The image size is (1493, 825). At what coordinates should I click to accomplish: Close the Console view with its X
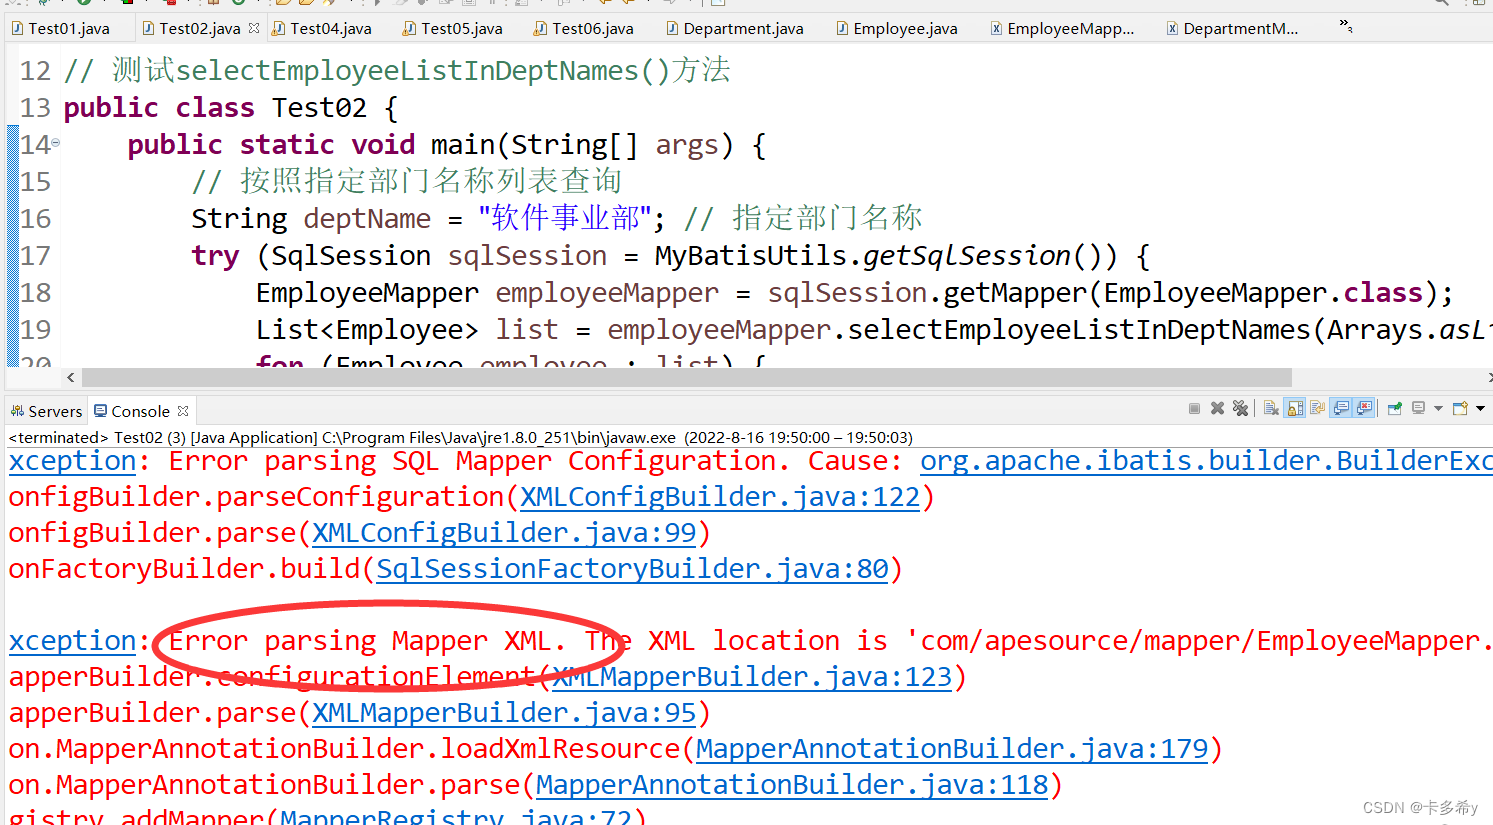(183, 411)
